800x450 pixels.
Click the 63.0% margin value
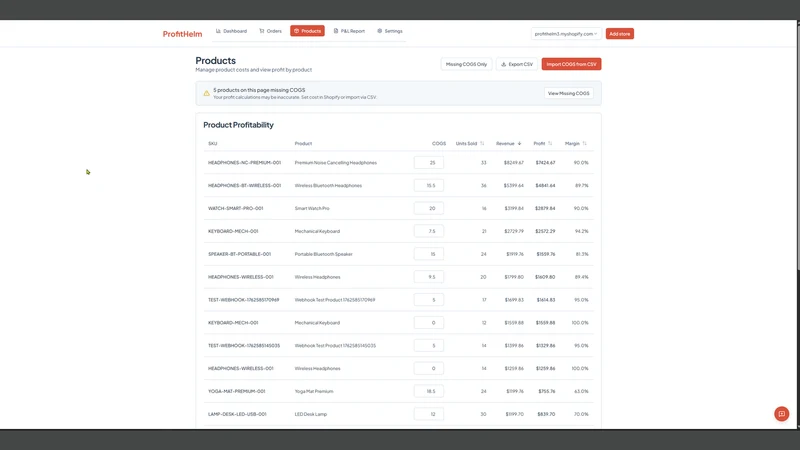click(x=581, y=391)
